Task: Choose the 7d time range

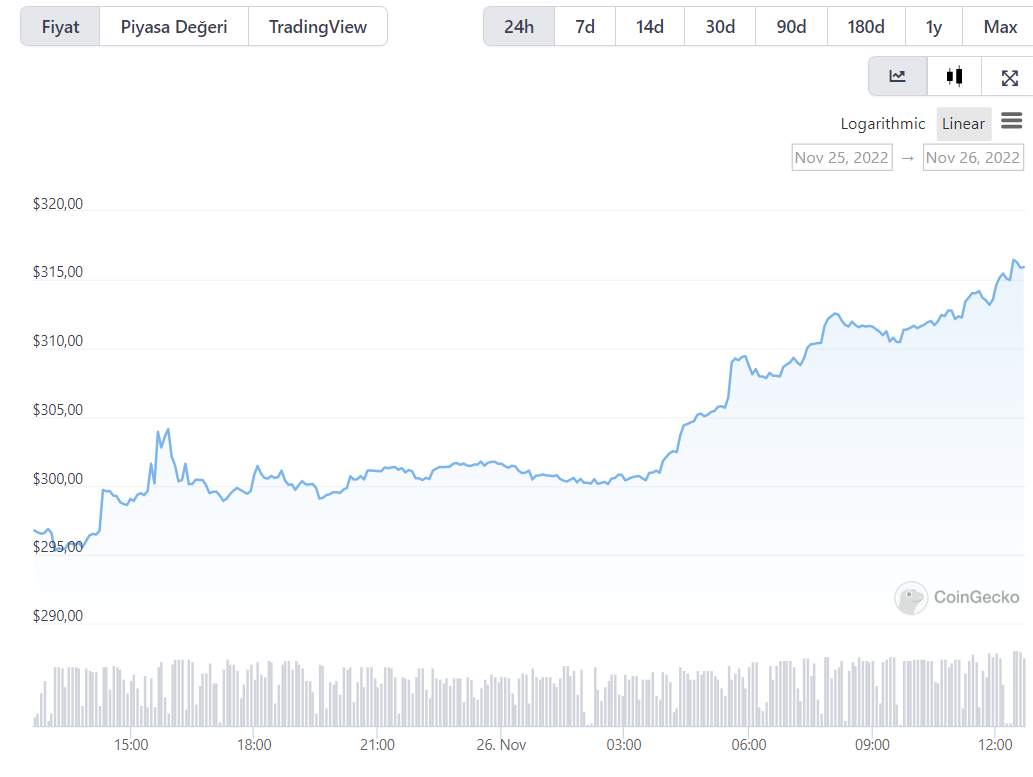Action: (x=585, y=27)
